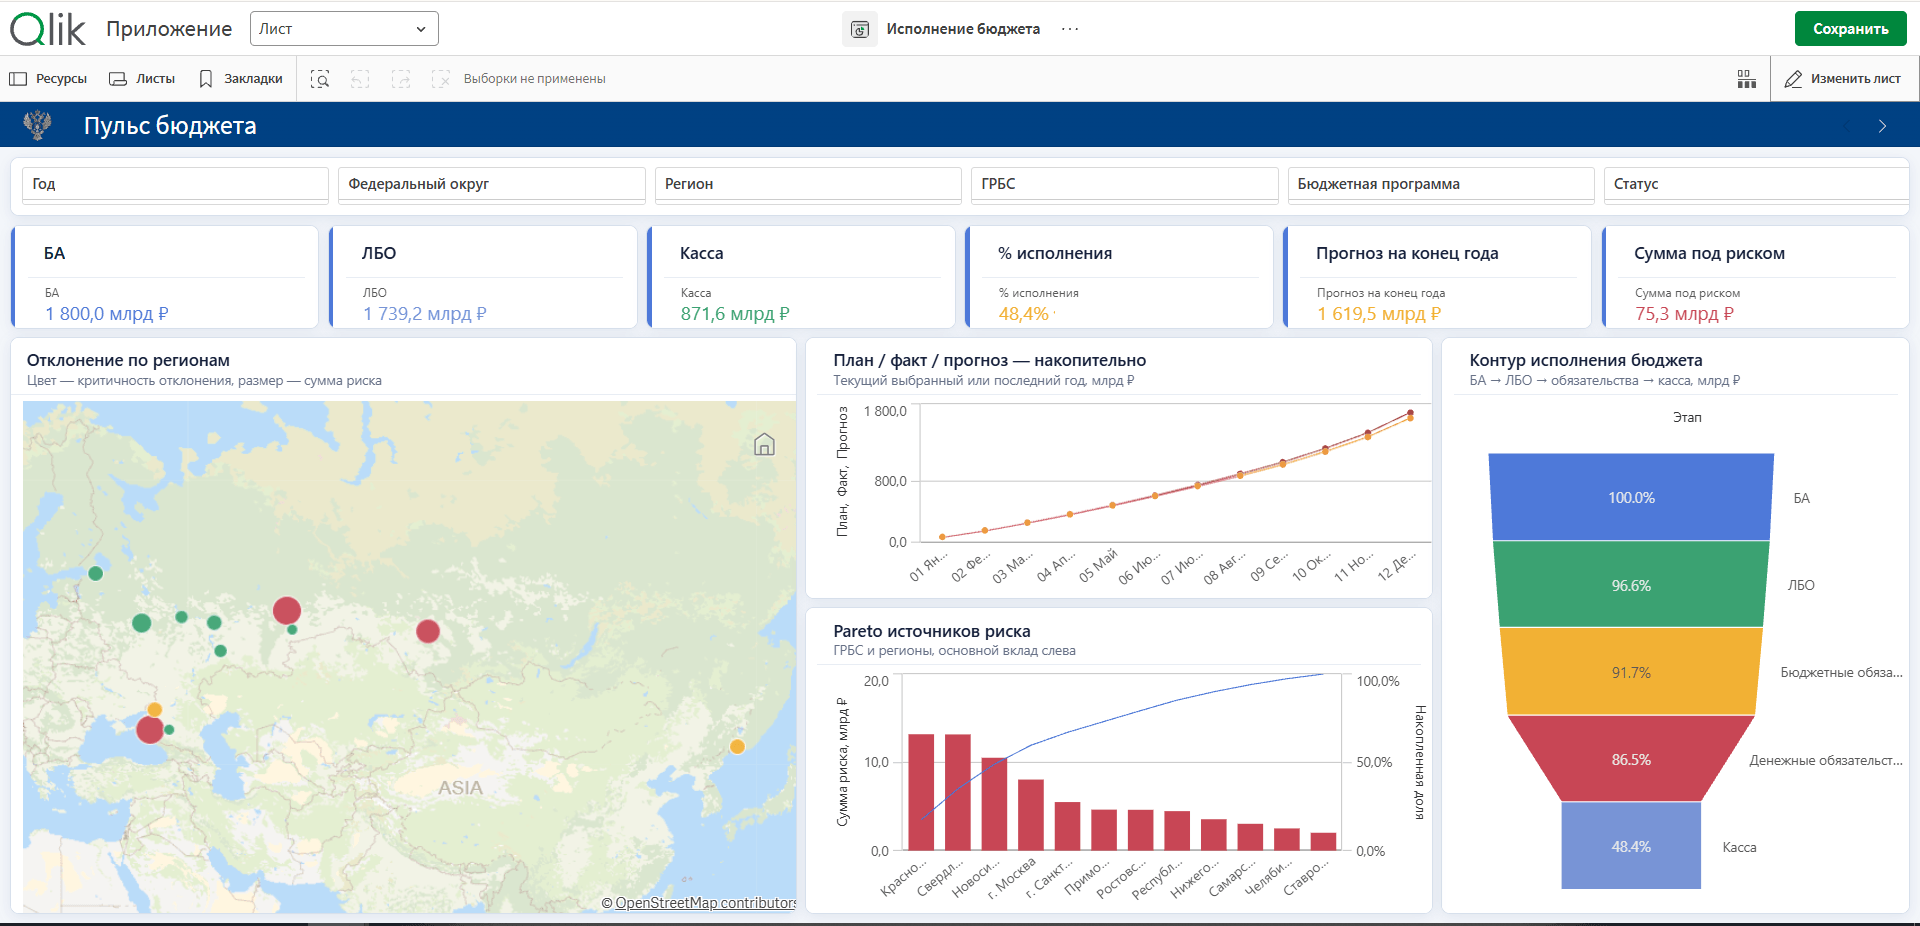Click the app icon beside Исполнение бюджета
The width and height of the screenshot is (1920, 926).
pyautogui.click(x=860, y=29)
